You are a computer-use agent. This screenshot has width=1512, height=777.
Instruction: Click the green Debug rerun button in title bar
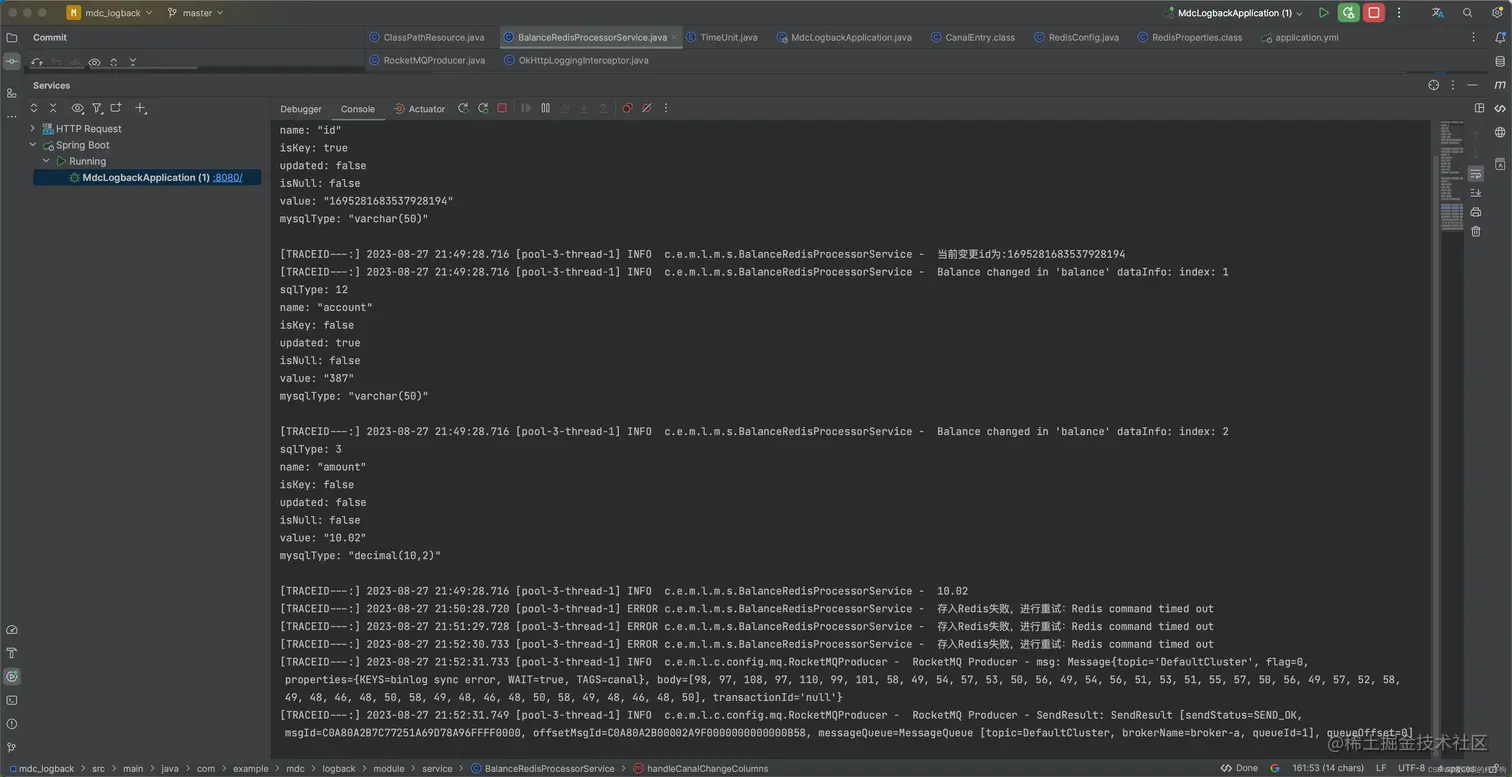[1349, 13]
